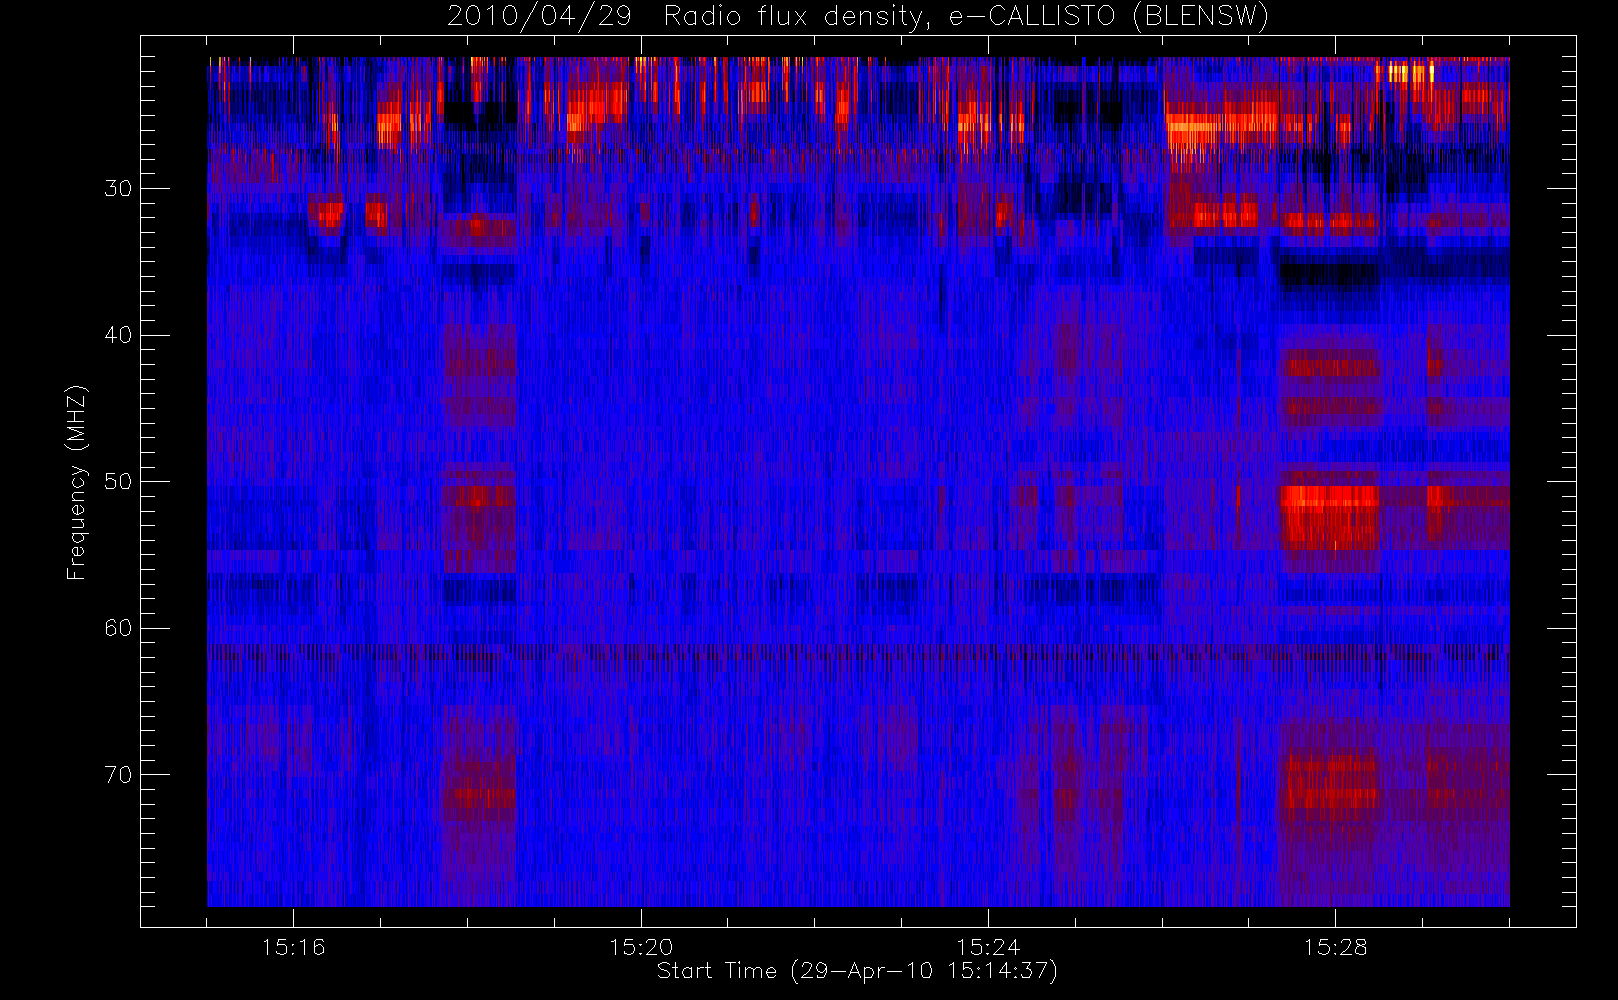Click the "Start Time (29-Apr-10 15:14:37)" axis label
The image size is (1618, 1000).
[x=858, y=971]
